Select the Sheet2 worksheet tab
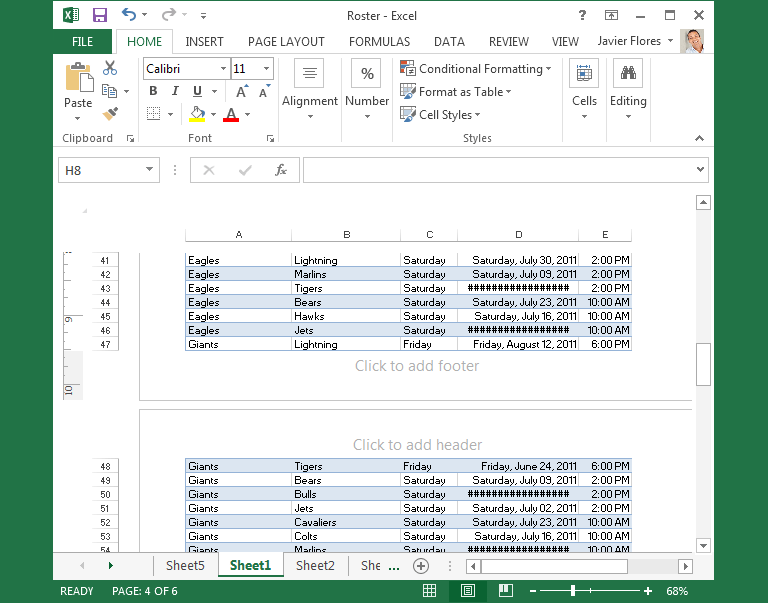768x603 pixels. (x=315, y=566)
